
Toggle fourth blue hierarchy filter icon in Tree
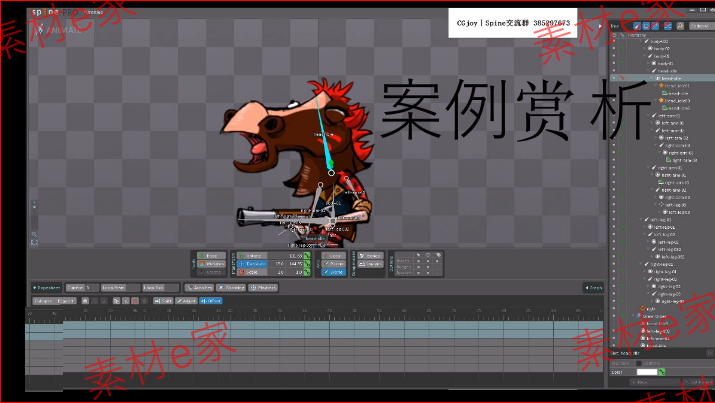668,26
